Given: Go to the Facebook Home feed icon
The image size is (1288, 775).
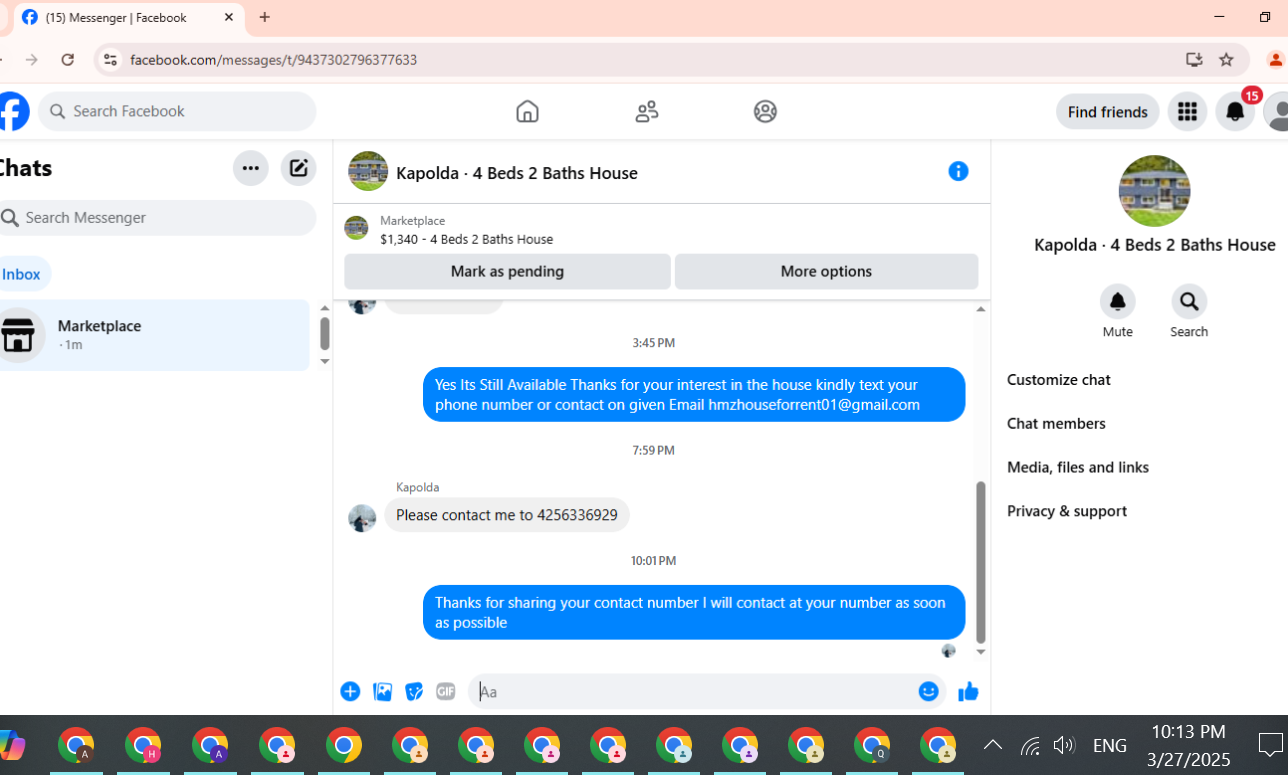Looking at the screenshot, I should click(527, 111).
